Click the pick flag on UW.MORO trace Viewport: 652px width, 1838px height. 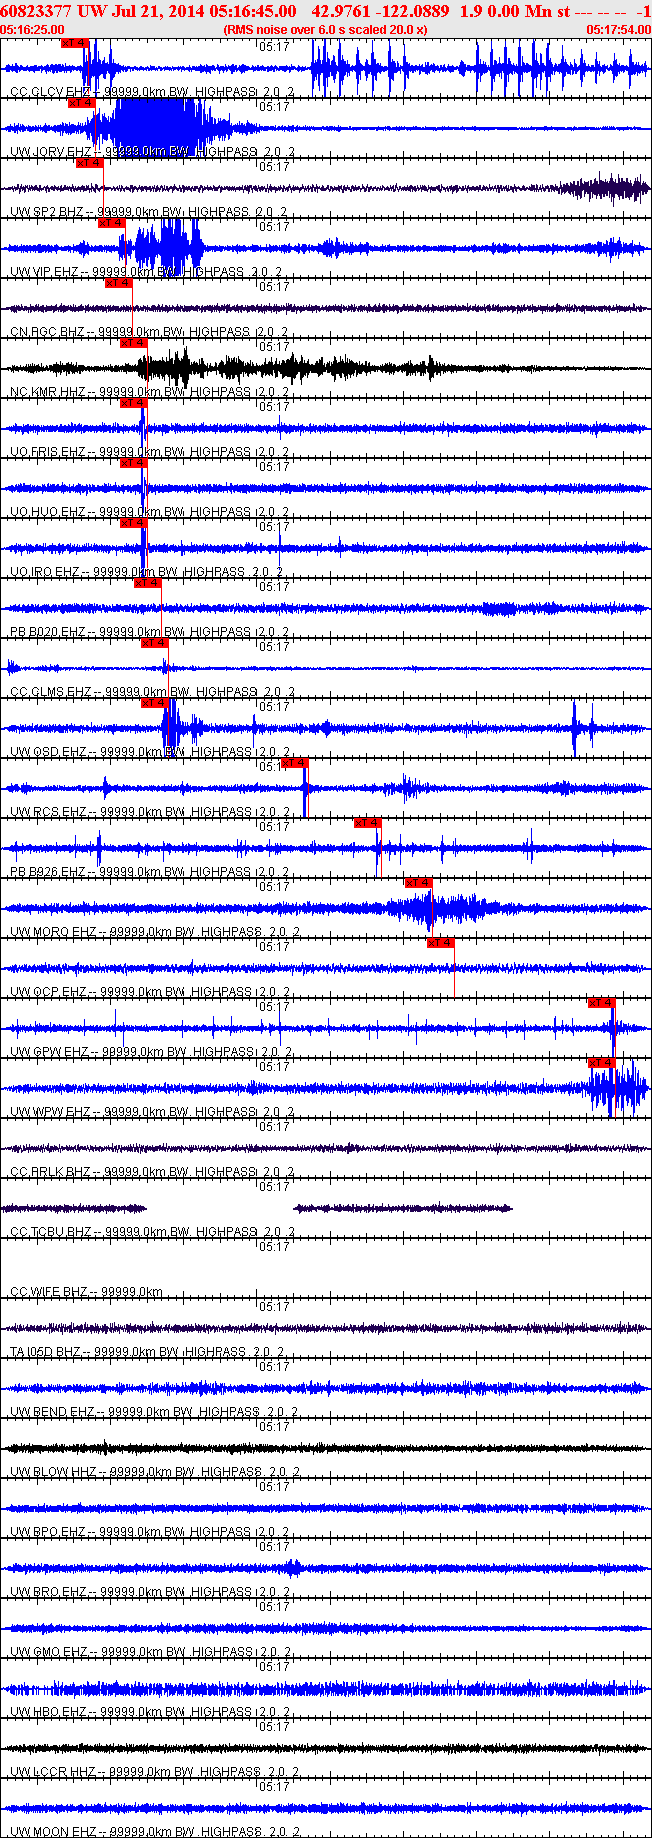point(418,883)
